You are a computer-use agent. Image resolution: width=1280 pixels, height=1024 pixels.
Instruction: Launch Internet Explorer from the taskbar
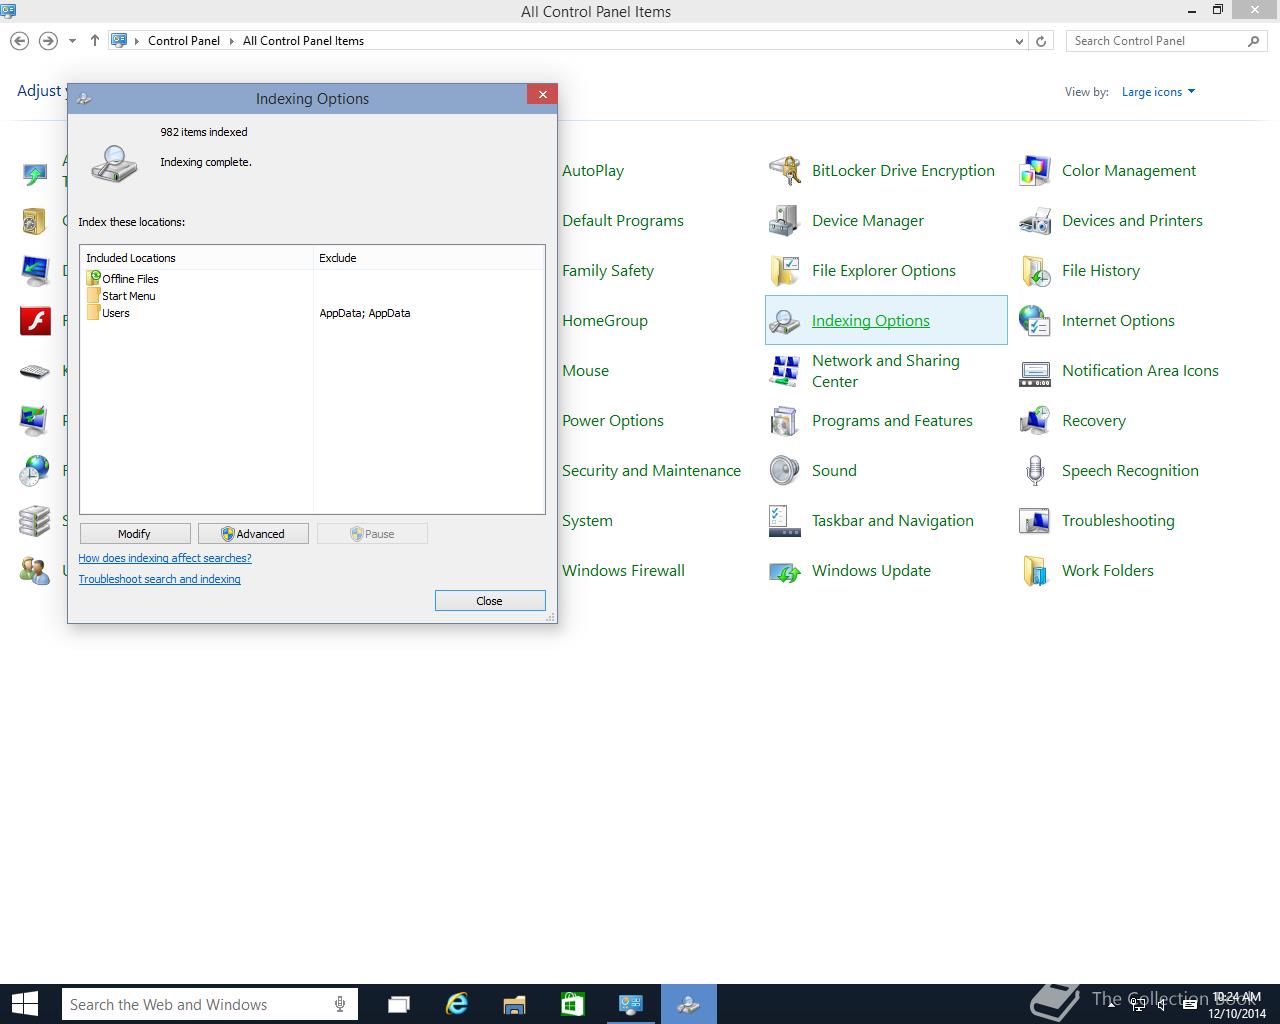(457, 1004)
